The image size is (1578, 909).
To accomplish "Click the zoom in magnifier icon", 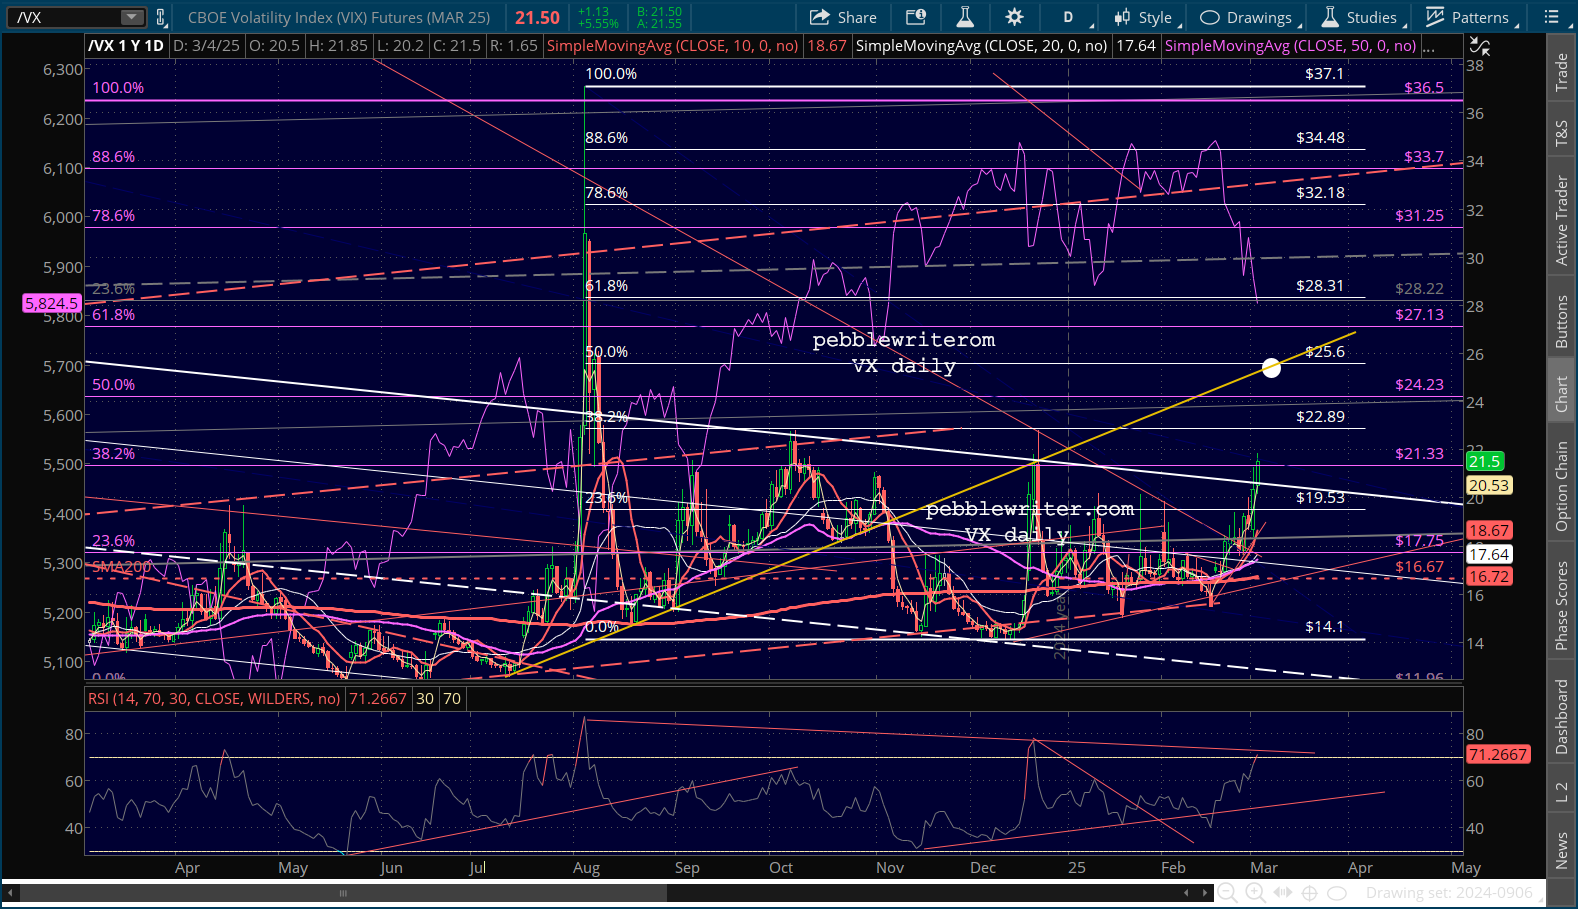I will click(1255, 893).
